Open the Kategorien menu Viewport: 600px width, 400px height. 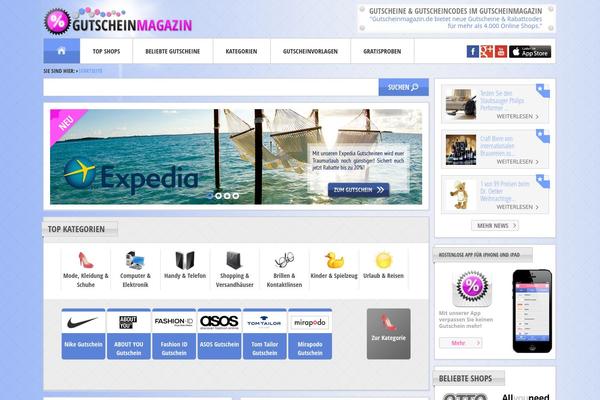[241, 51]
